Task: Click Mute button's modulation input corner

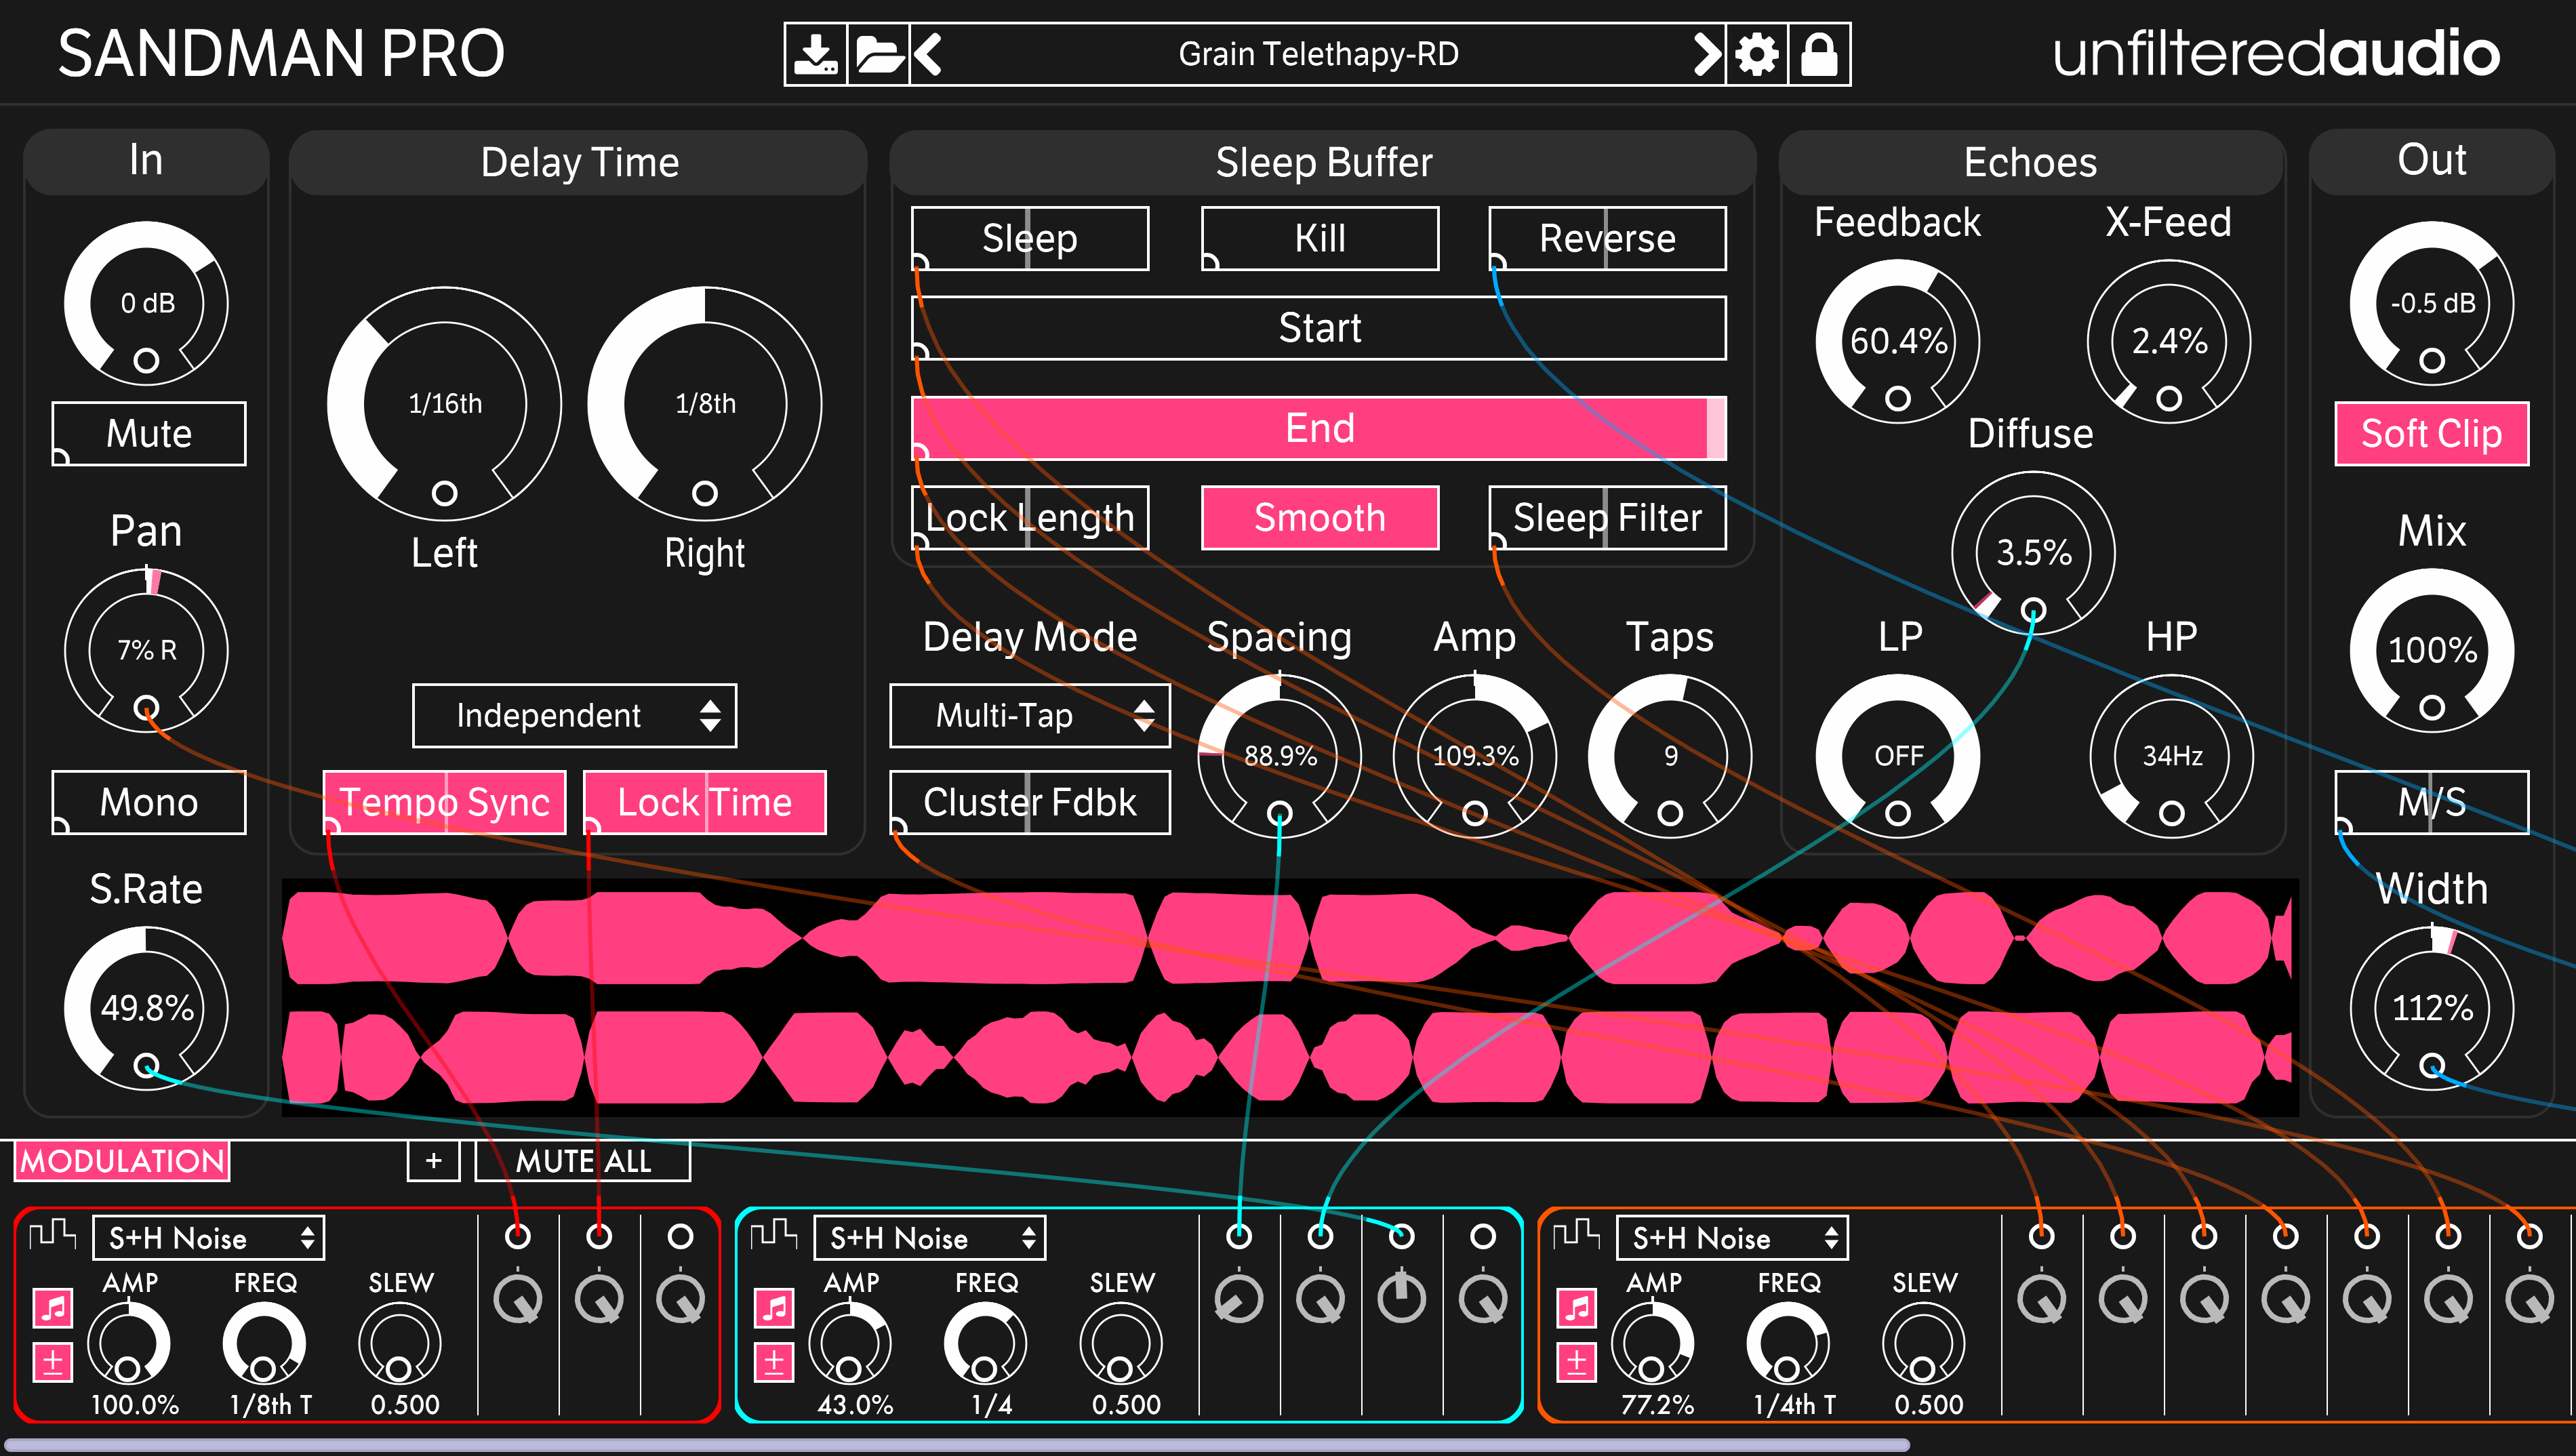Action: point(60,457)
